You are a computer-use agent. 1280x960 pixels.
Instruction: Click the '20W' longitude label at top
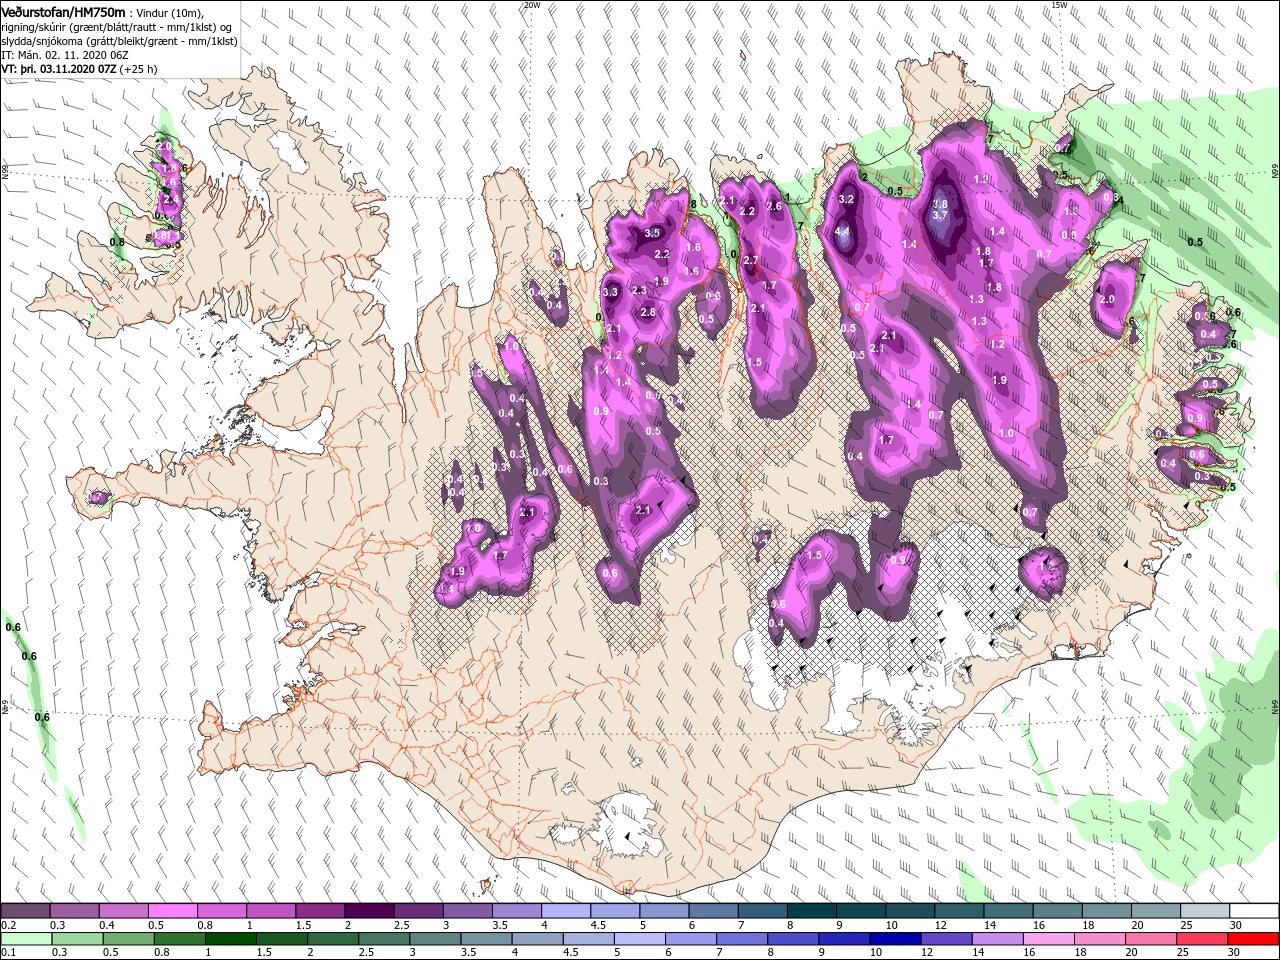coord(532,5)
